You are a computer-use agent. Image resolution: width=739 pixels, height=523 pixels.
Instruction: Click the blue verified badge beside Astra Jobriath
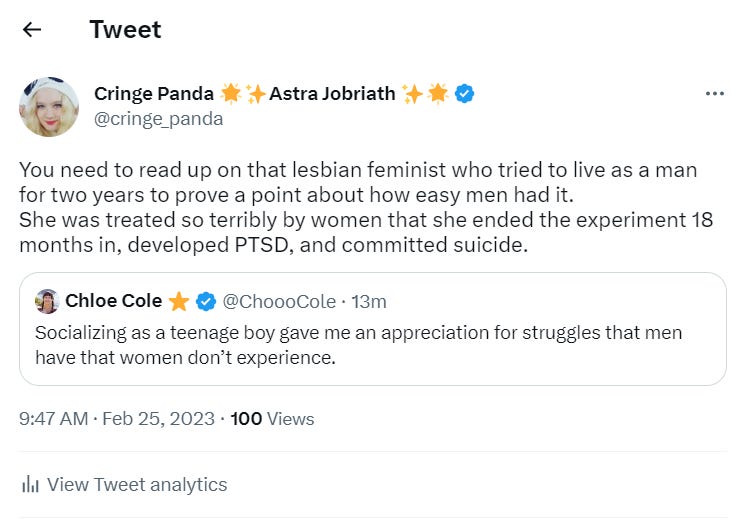click(x=465, y=94)
